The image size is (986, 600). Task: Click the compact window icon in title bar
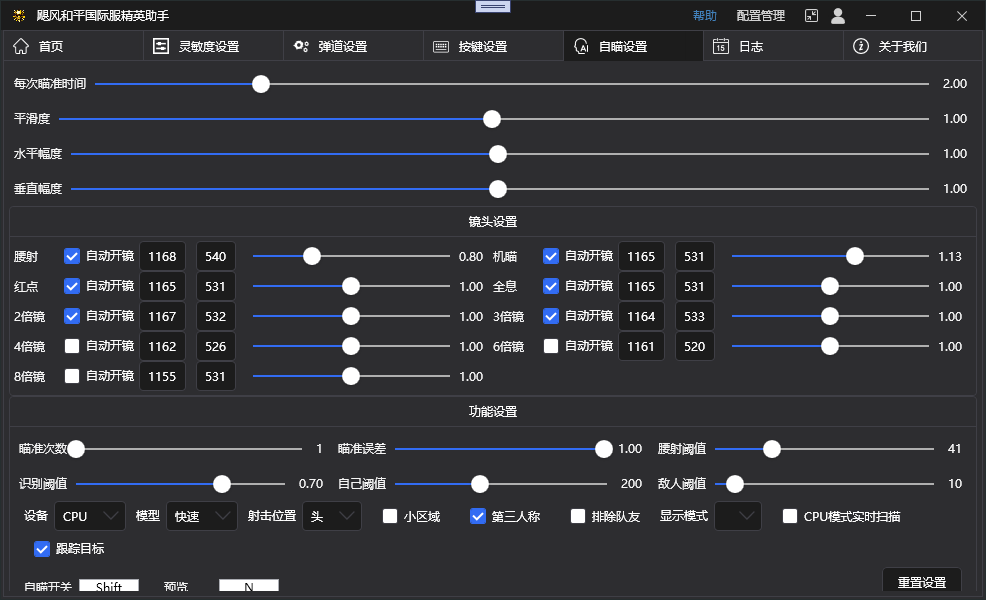click(812, 16)
